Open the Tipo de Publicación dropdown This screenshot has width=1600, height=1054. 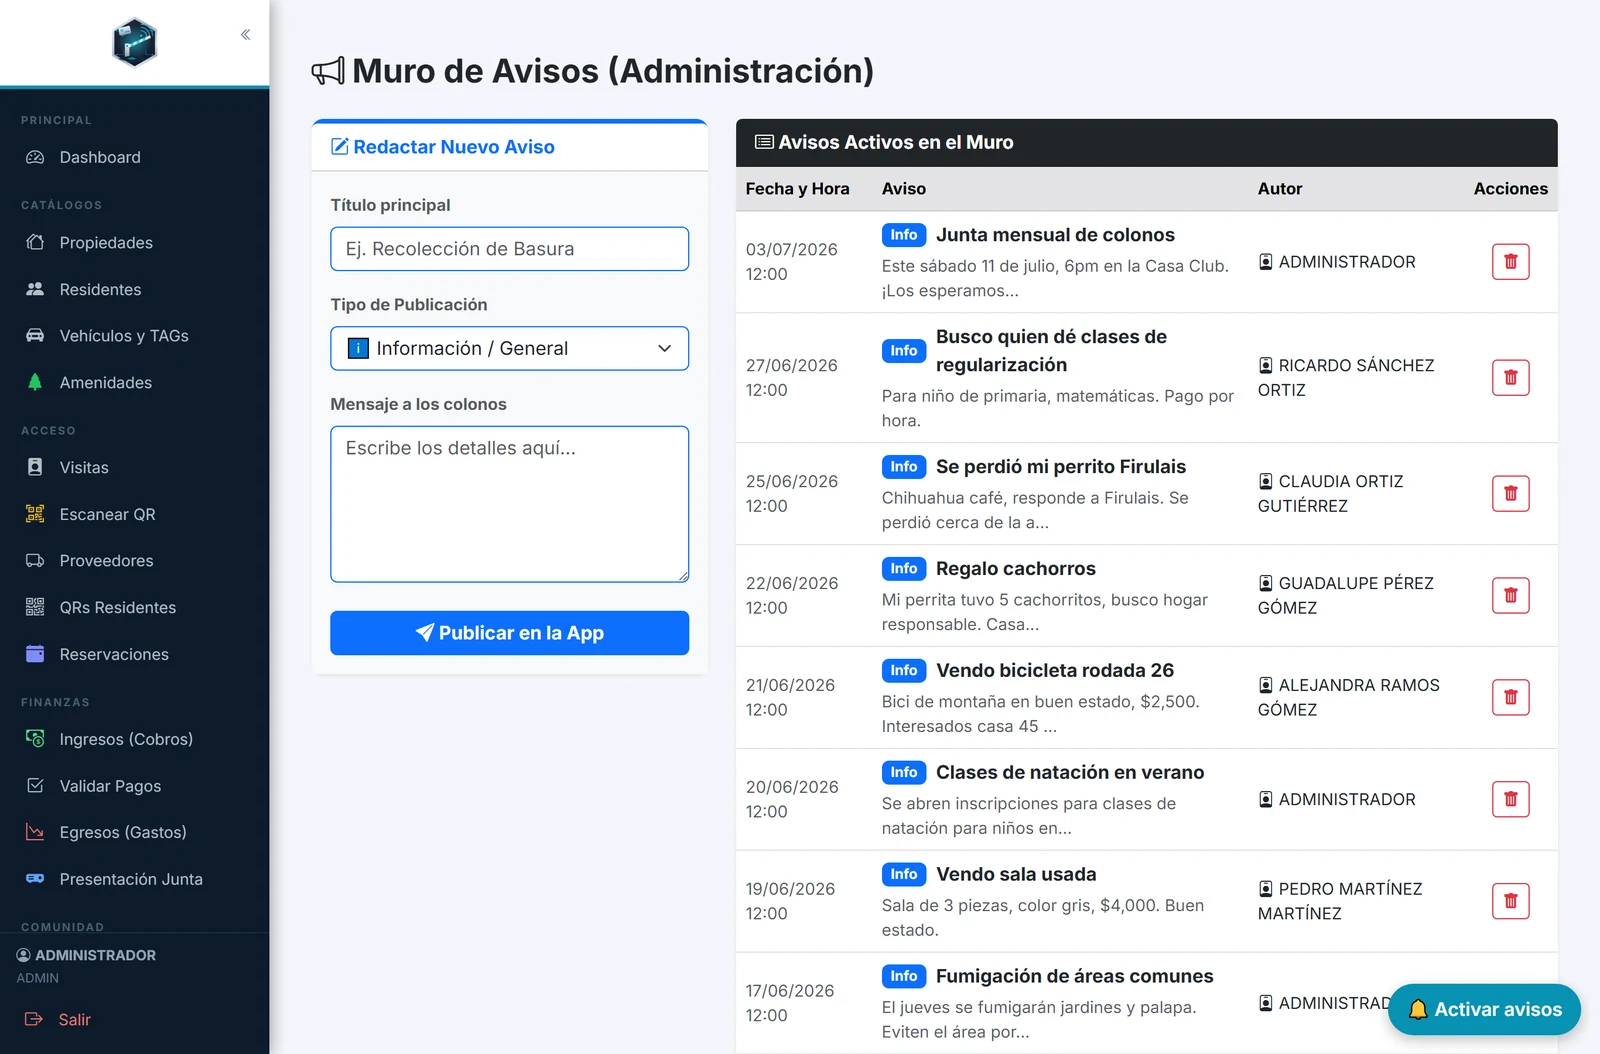tap(509, 348)
